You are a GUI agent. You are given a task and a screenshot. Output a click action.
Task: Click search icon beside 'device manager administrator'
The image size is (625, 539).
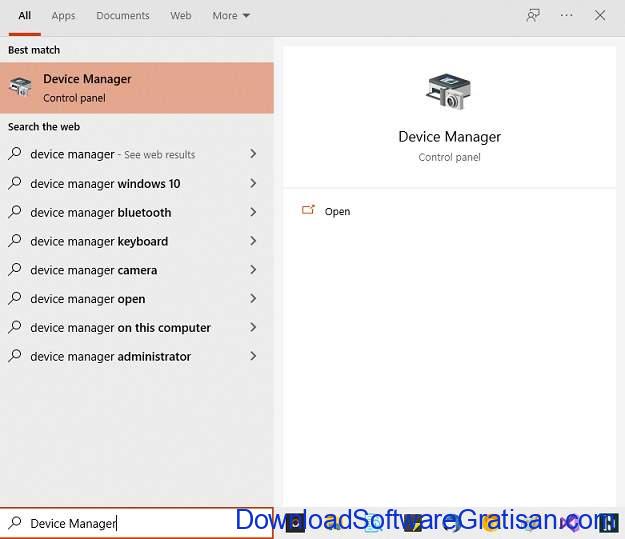point(15,356)
